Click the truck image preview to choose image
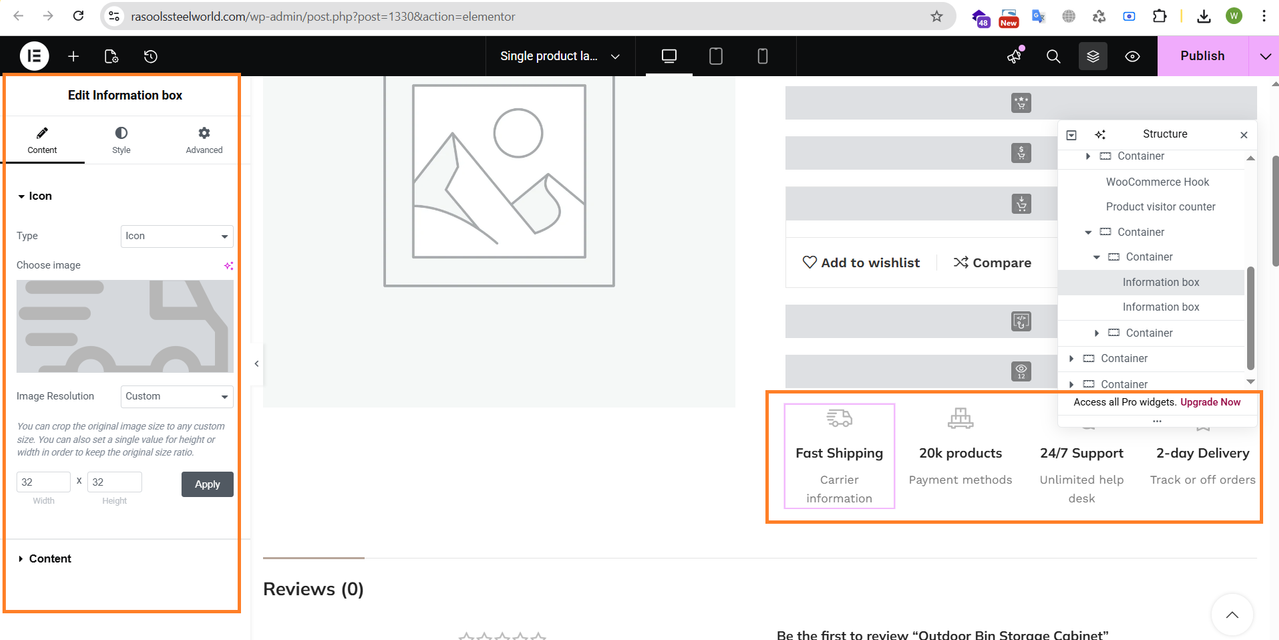Screen dimensions: 1279x640 click(x=125, y=326)
